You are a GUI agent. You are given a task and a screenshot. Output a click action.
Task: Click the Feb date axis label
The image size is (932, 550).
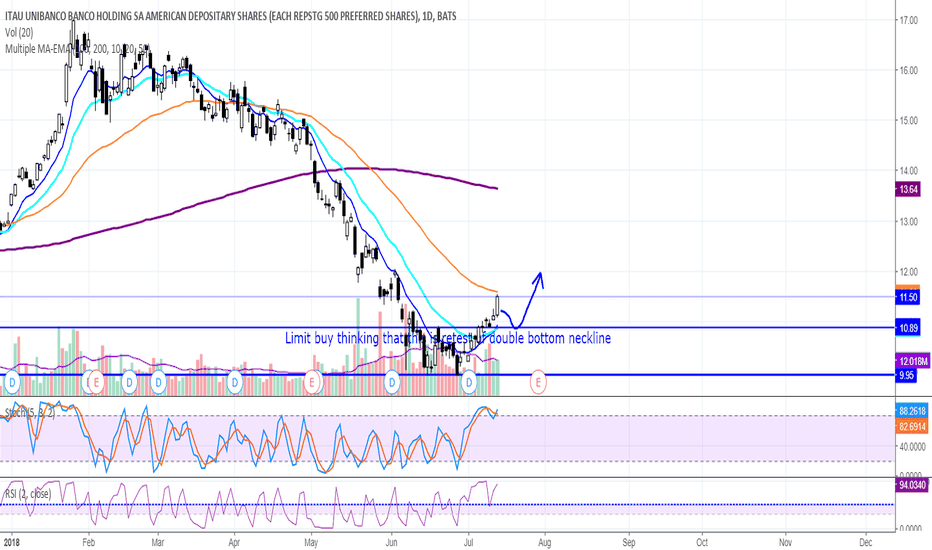pos(89,542)
